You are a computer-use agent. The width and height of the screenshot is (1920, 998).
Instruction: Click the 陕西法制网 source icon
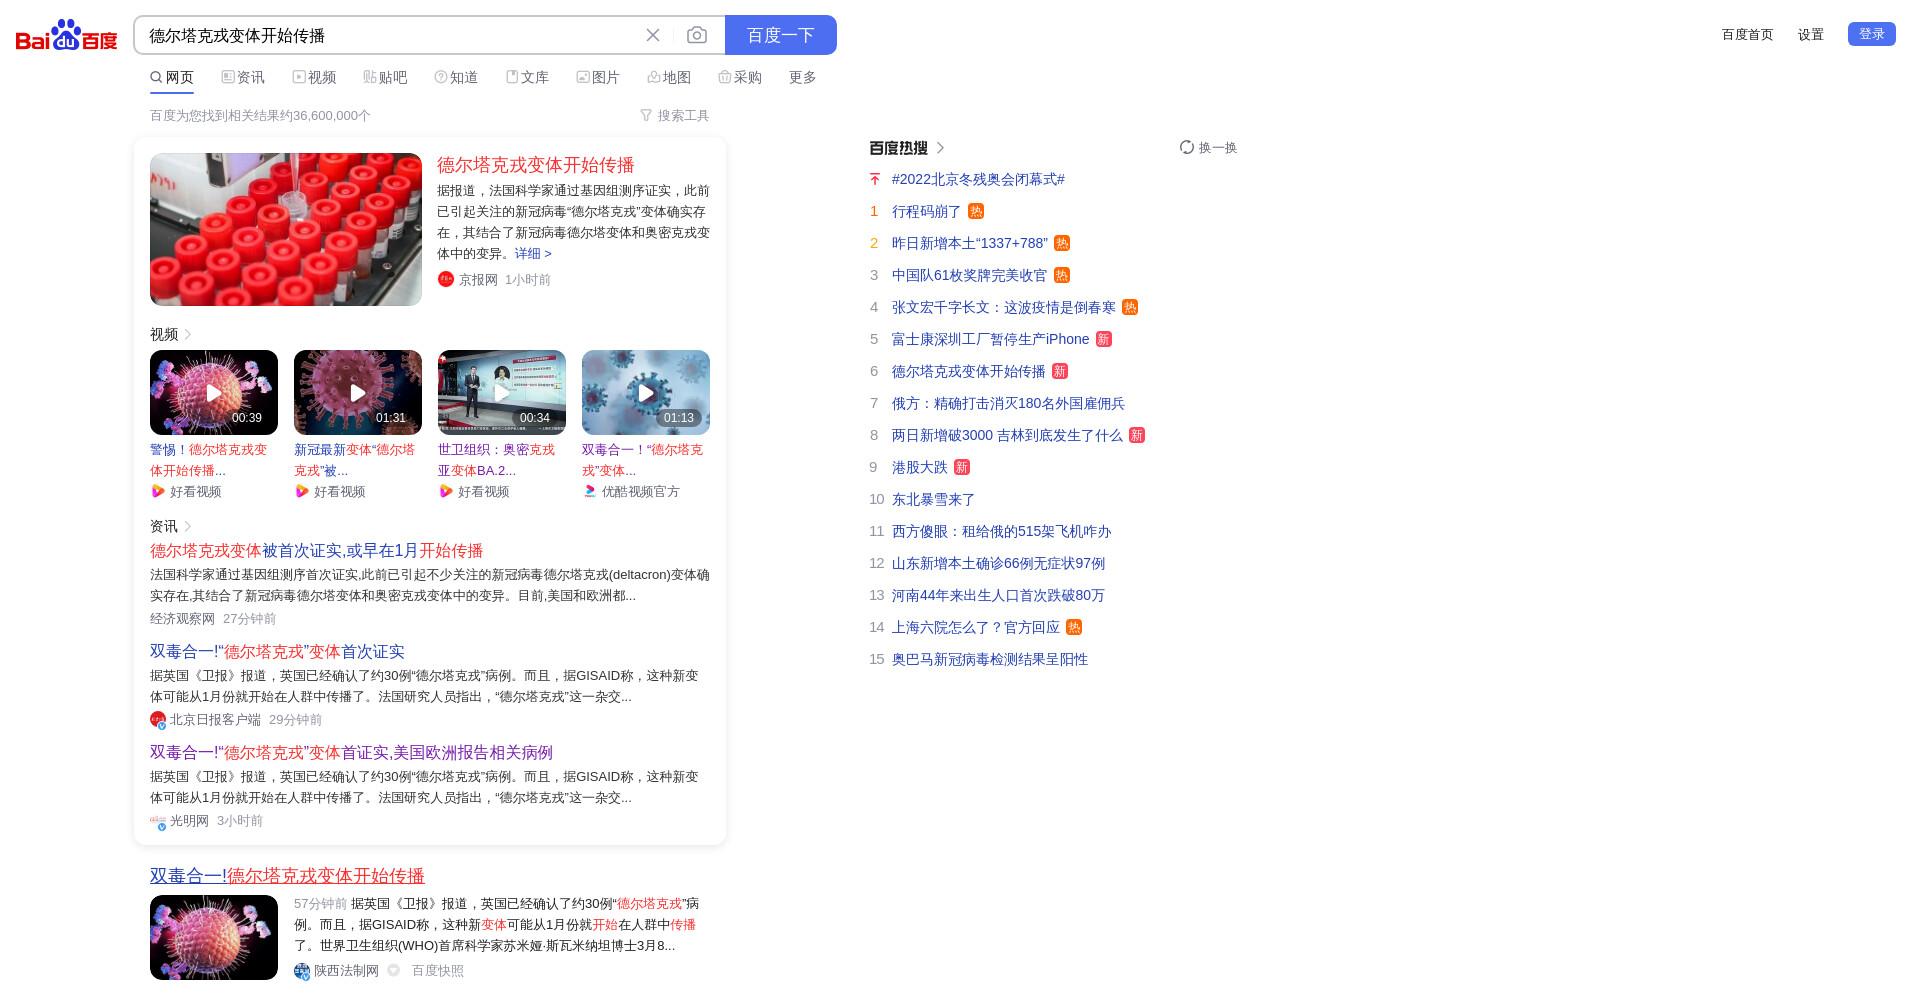tap(302, 971)
